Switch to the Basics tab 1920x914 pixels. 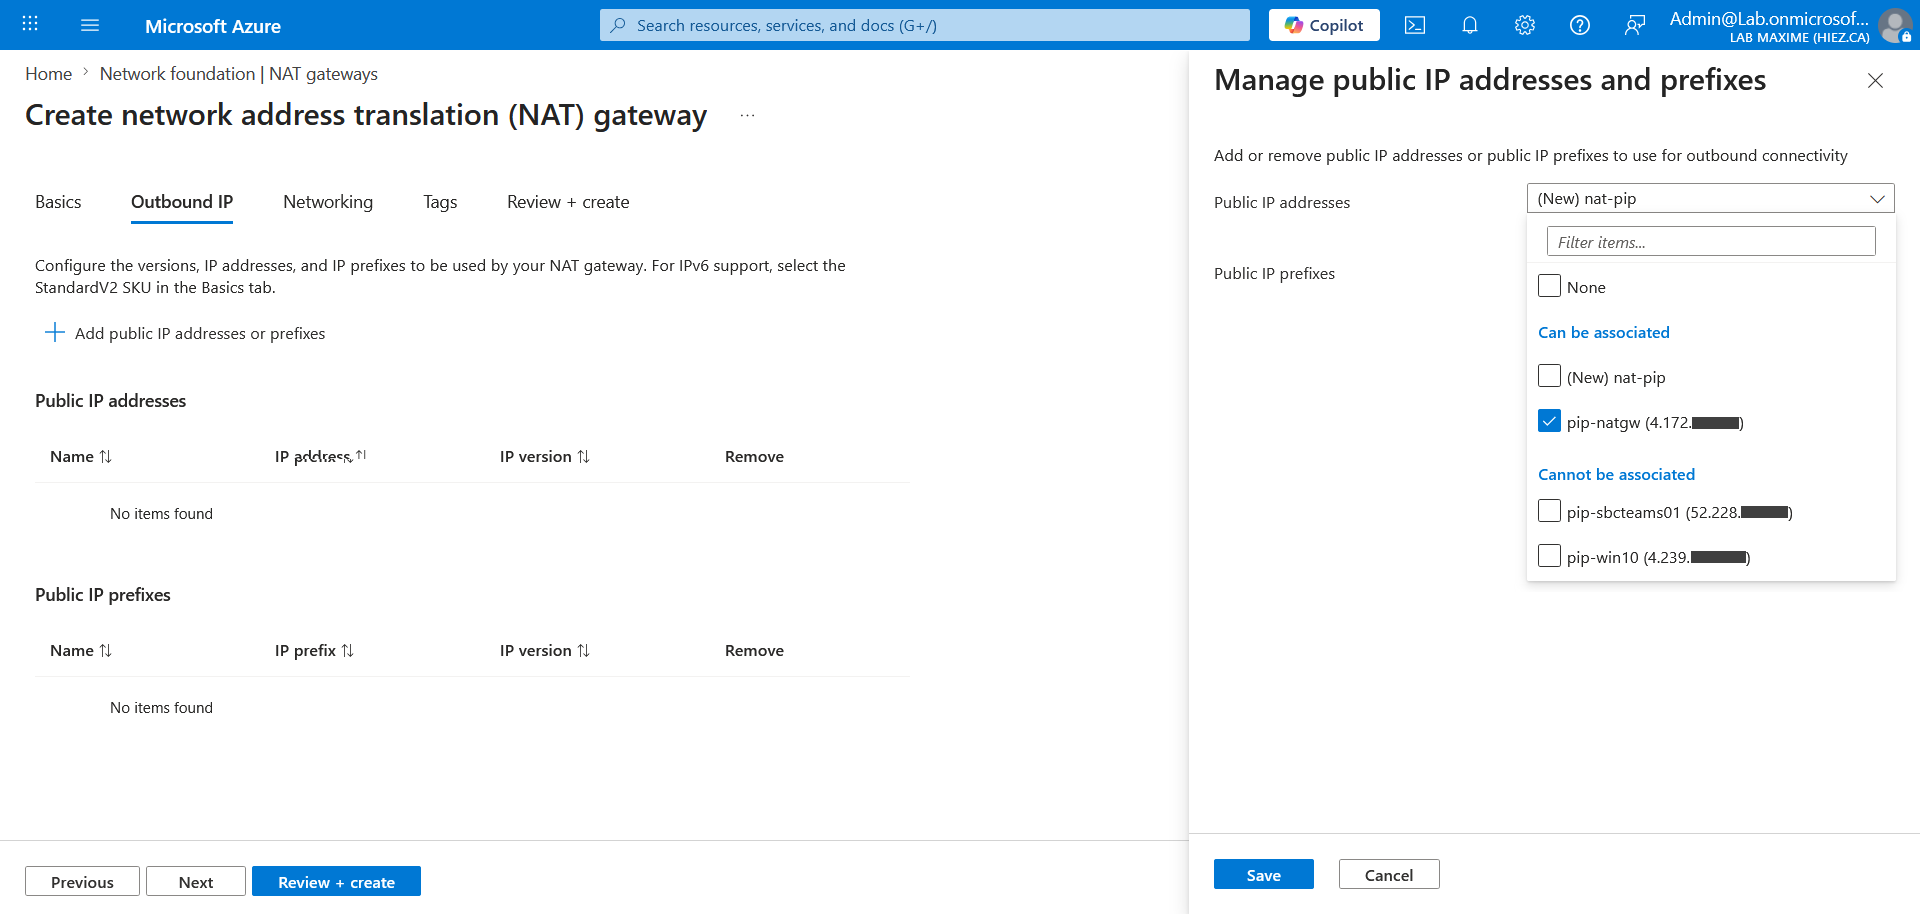point(58,202)
